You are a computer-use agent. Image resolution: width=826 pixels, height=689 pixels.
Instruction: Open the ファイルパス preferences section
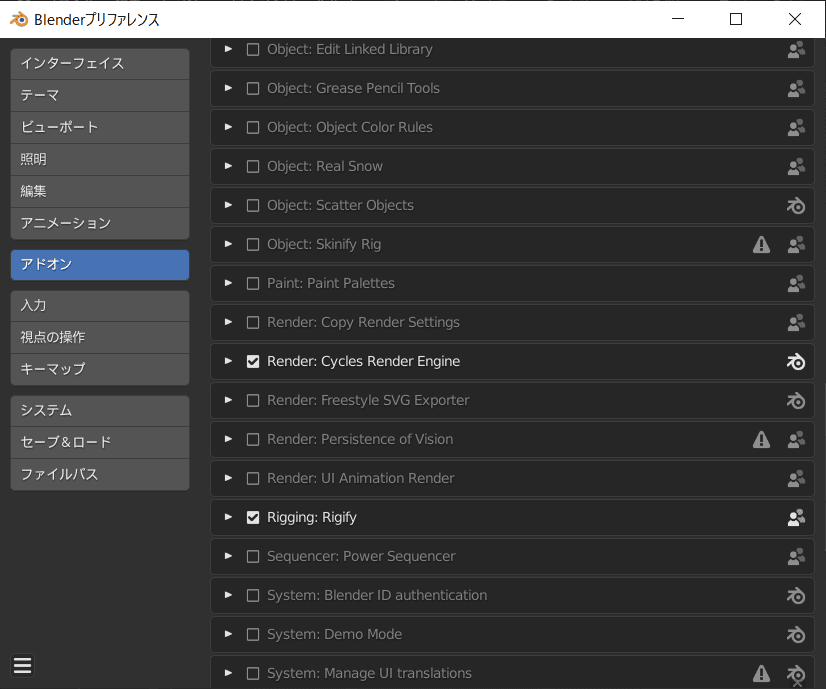click(100, 475)
